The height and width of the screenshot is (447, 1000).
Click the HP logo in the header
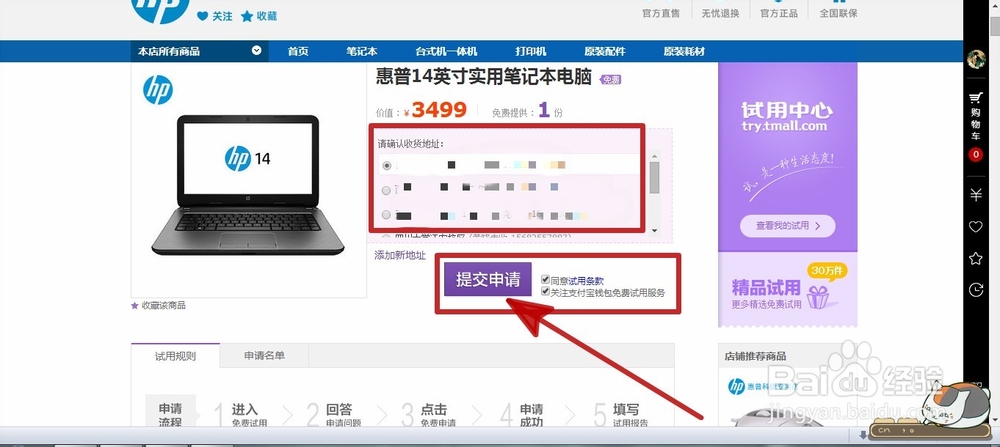click(x=159, y=11)
